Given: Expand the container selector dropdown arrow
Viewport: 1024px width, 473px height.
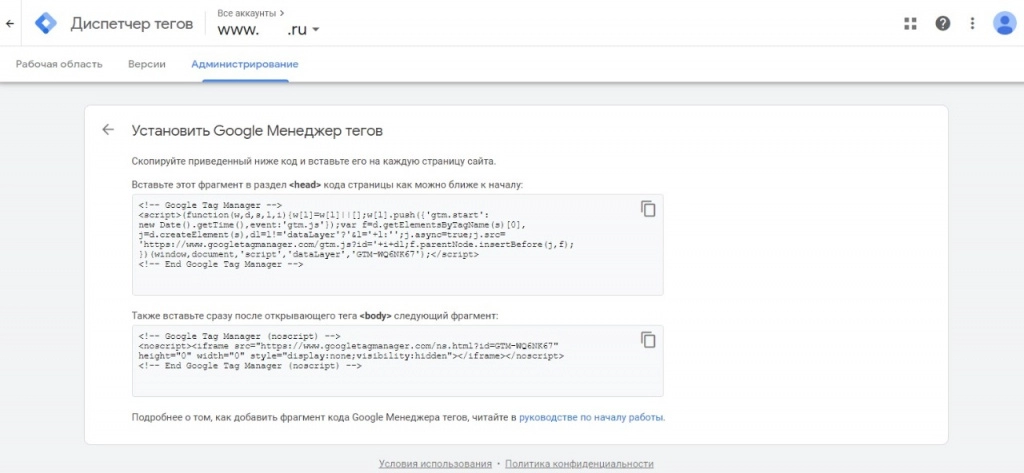Looking at the screenshot, I should coord(316,29).
